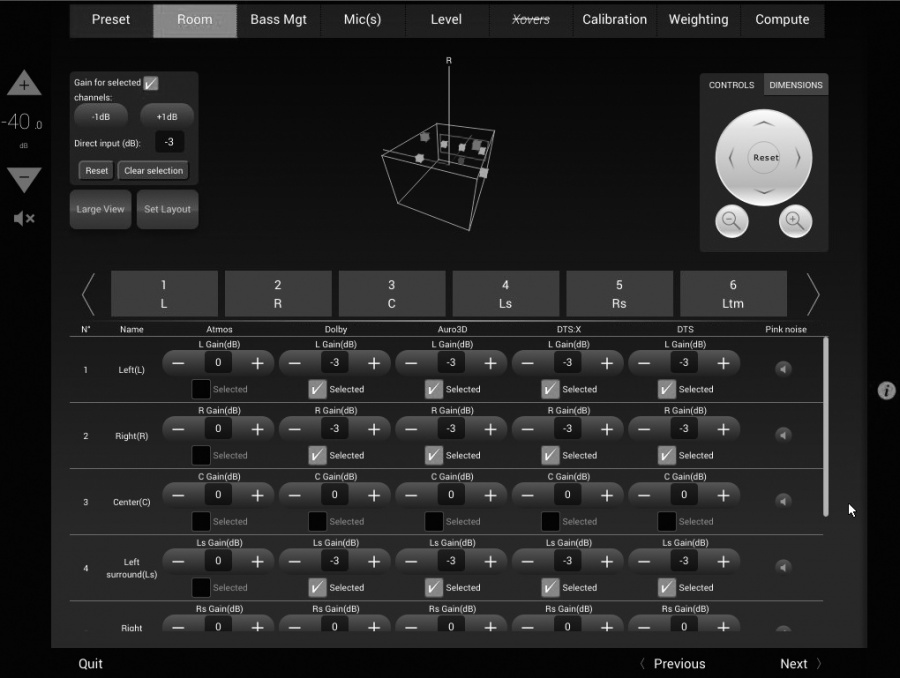Open the Calibration tab
The height and width of the screenshot is (678, 900).
pos(614,20)
